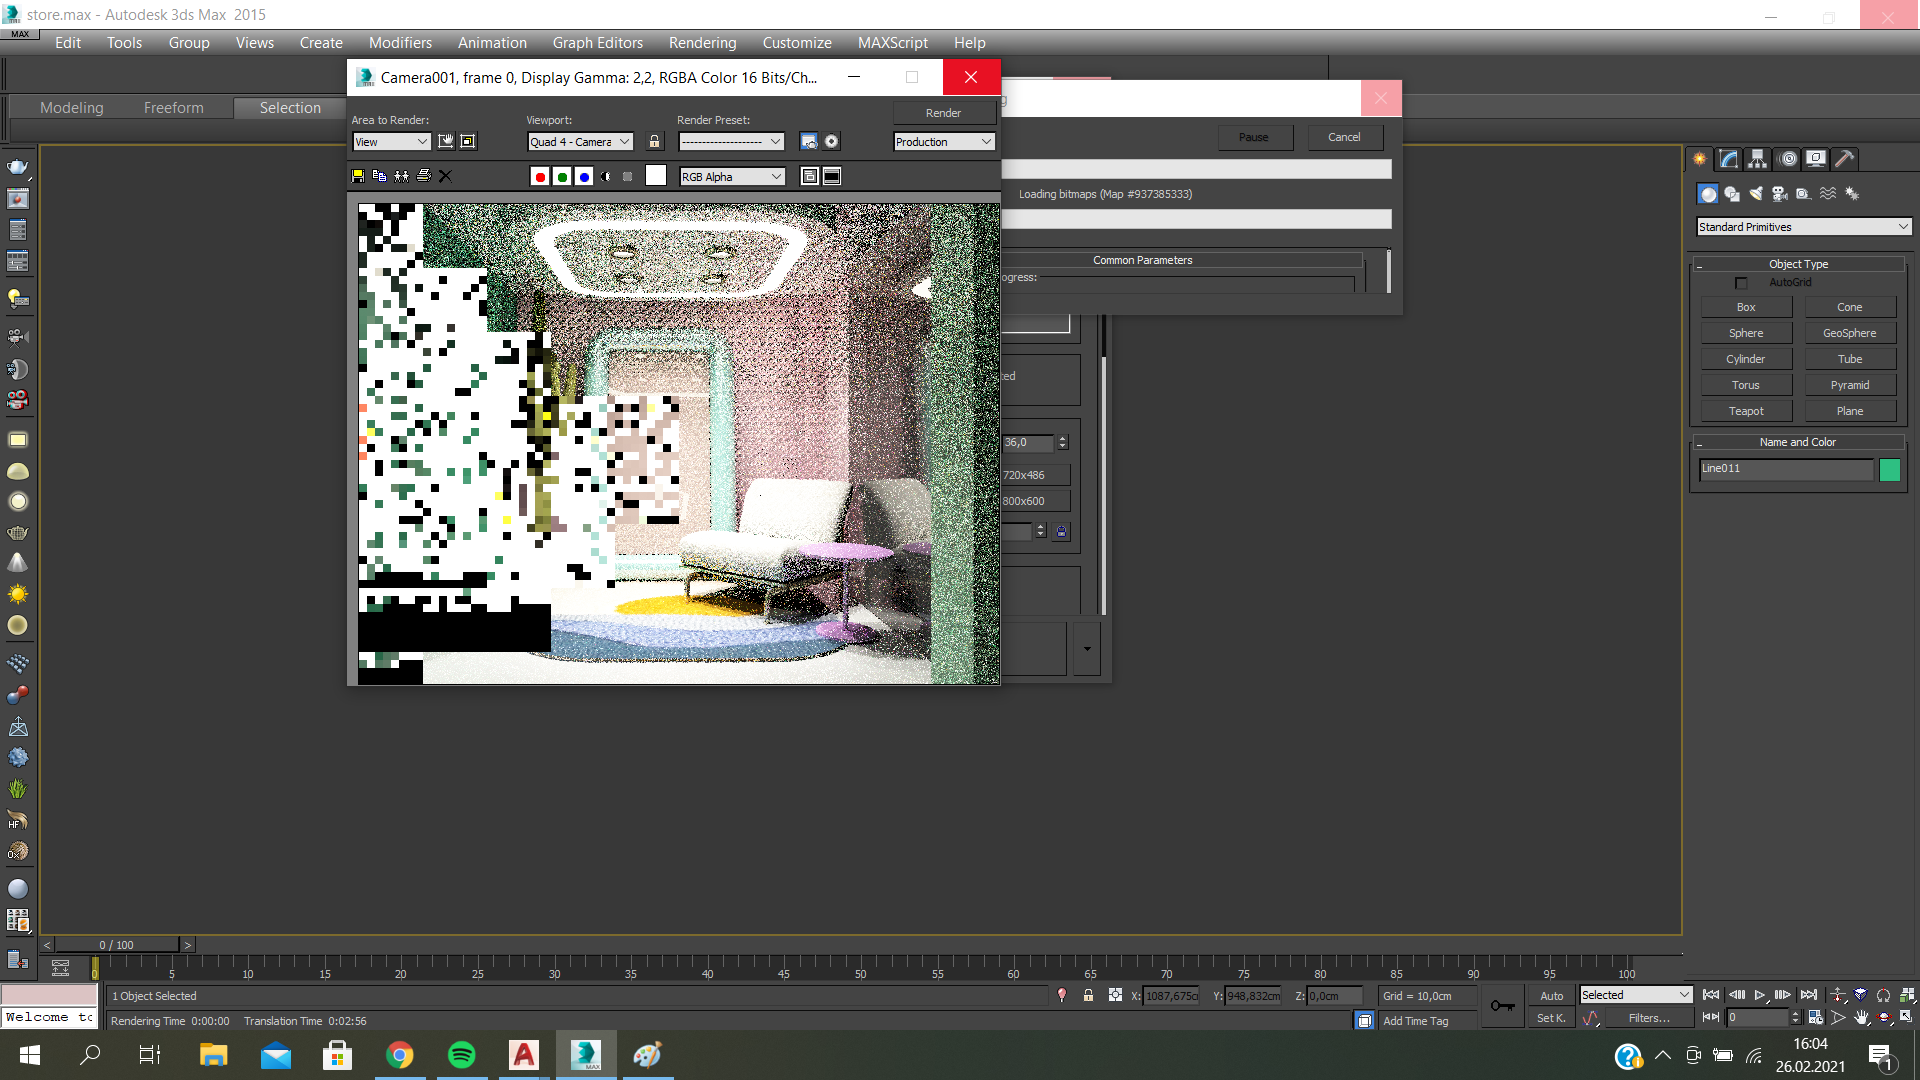This screenshot has width=1920, height=1080.
Task: Click the green object color swatch beside Line011
Action: coord(1890,469)
